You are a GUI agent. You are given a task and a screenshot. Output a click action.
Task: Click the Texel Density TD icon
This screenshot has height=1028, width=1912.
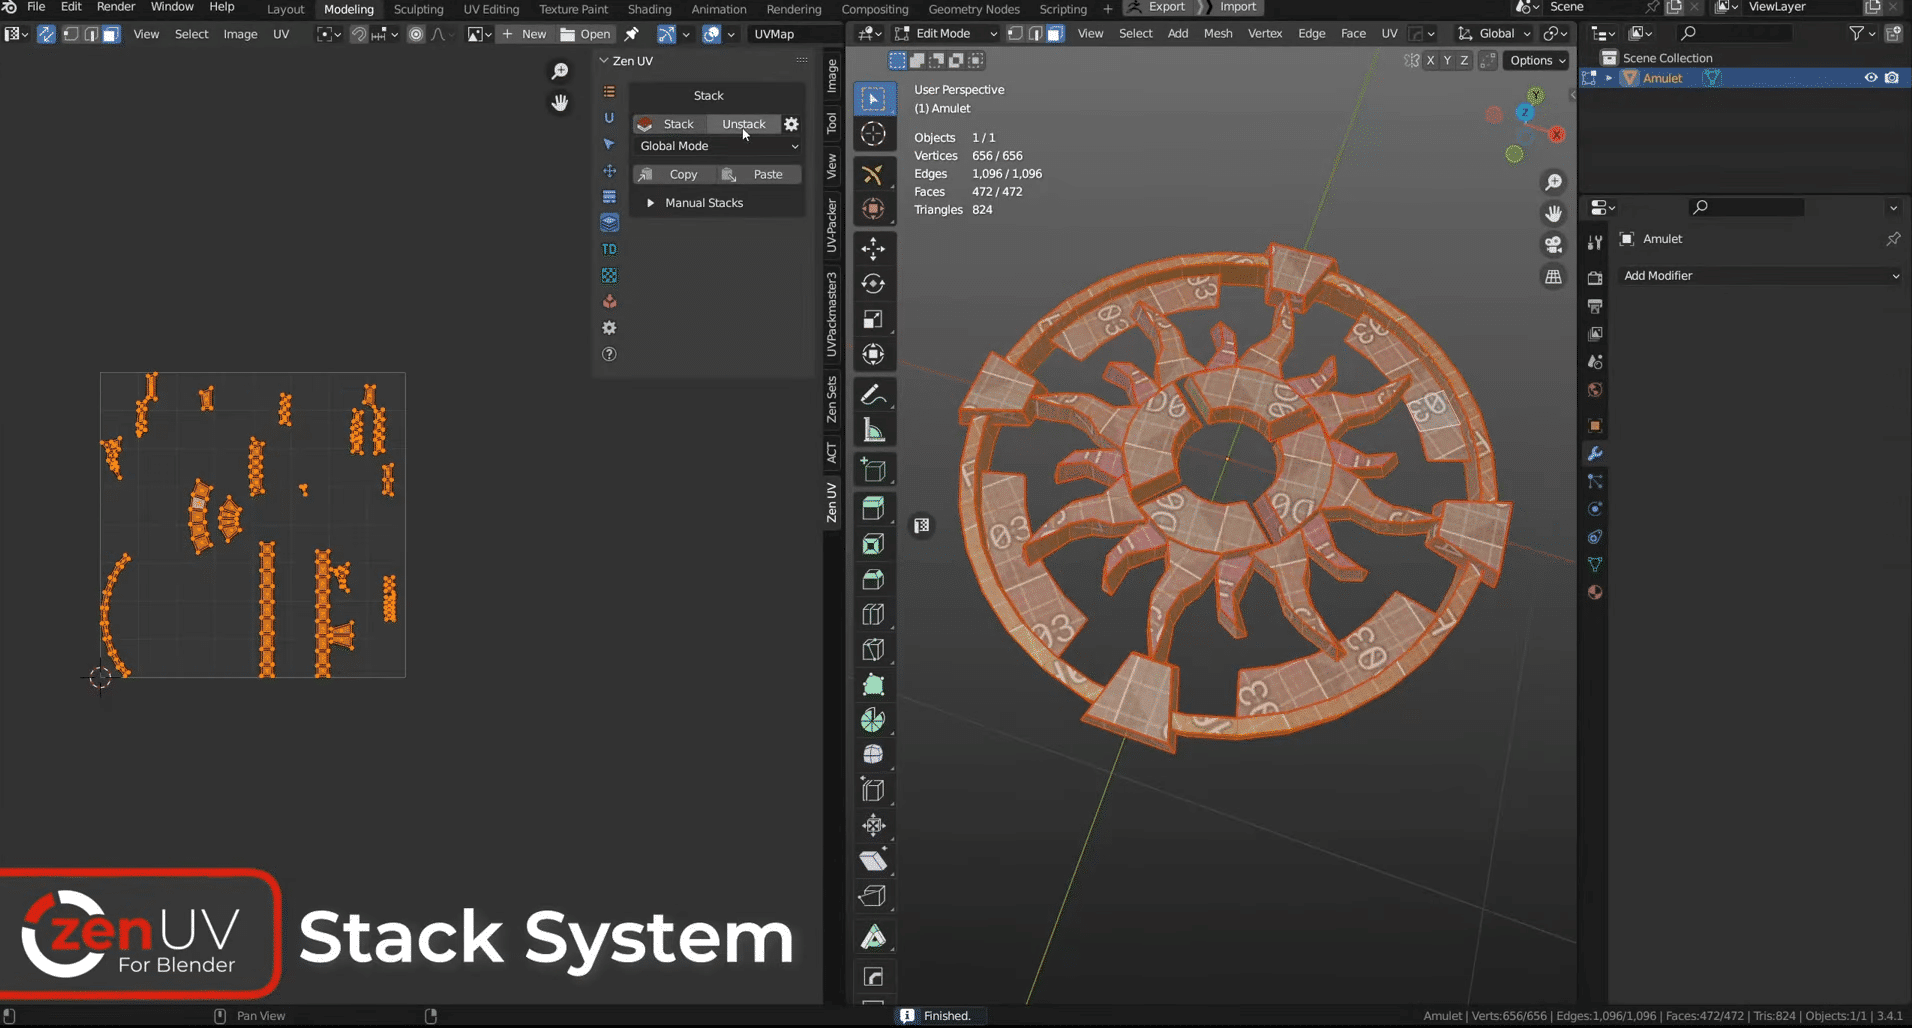pyautogui.click(x=609, y=249)
